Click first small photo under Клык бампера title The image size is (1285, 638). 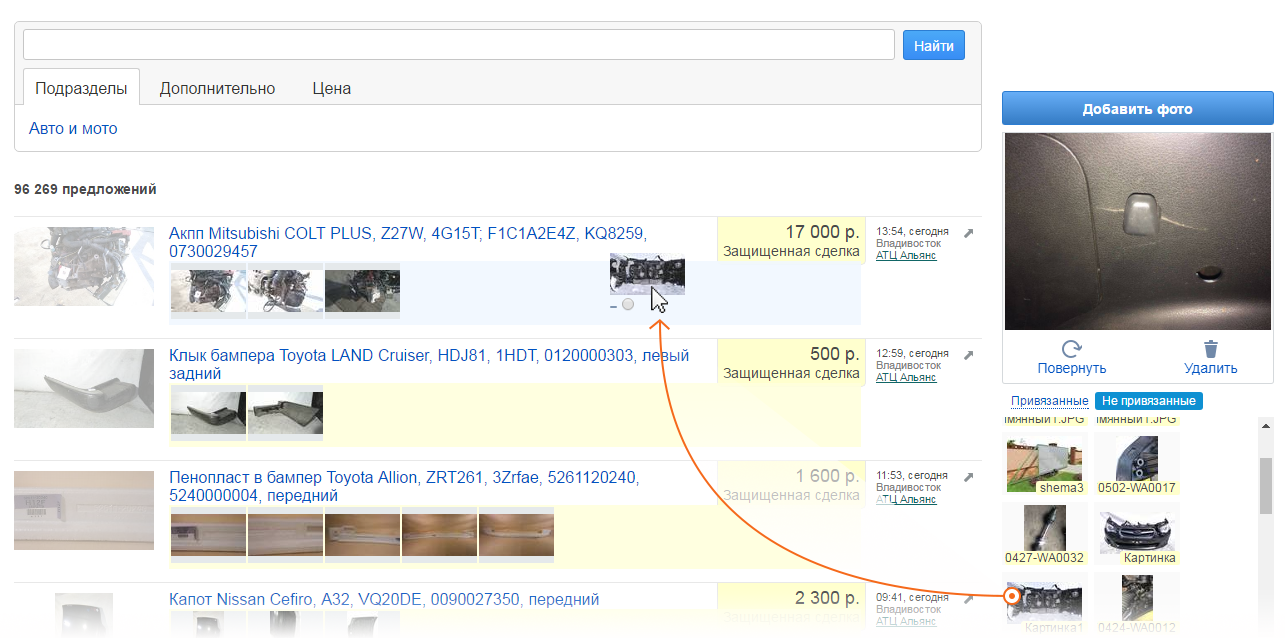208,411
